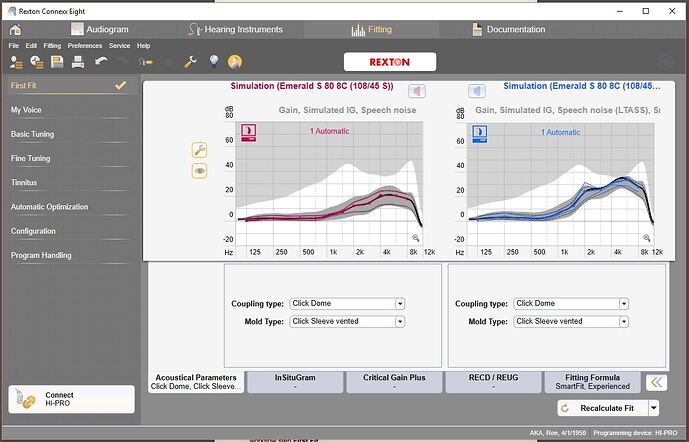
Task: Save the session with floppy disk icon
Action: tap(57, 62)
